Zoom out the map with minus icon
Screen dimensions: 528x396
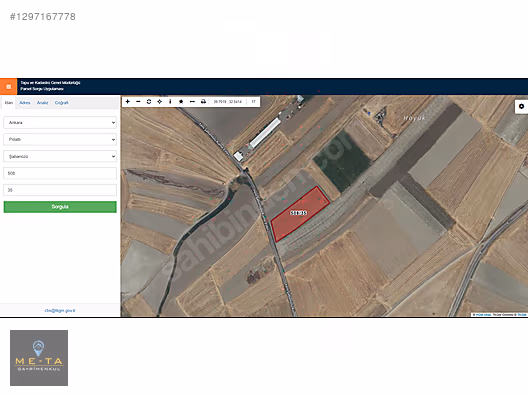point(138,101)
